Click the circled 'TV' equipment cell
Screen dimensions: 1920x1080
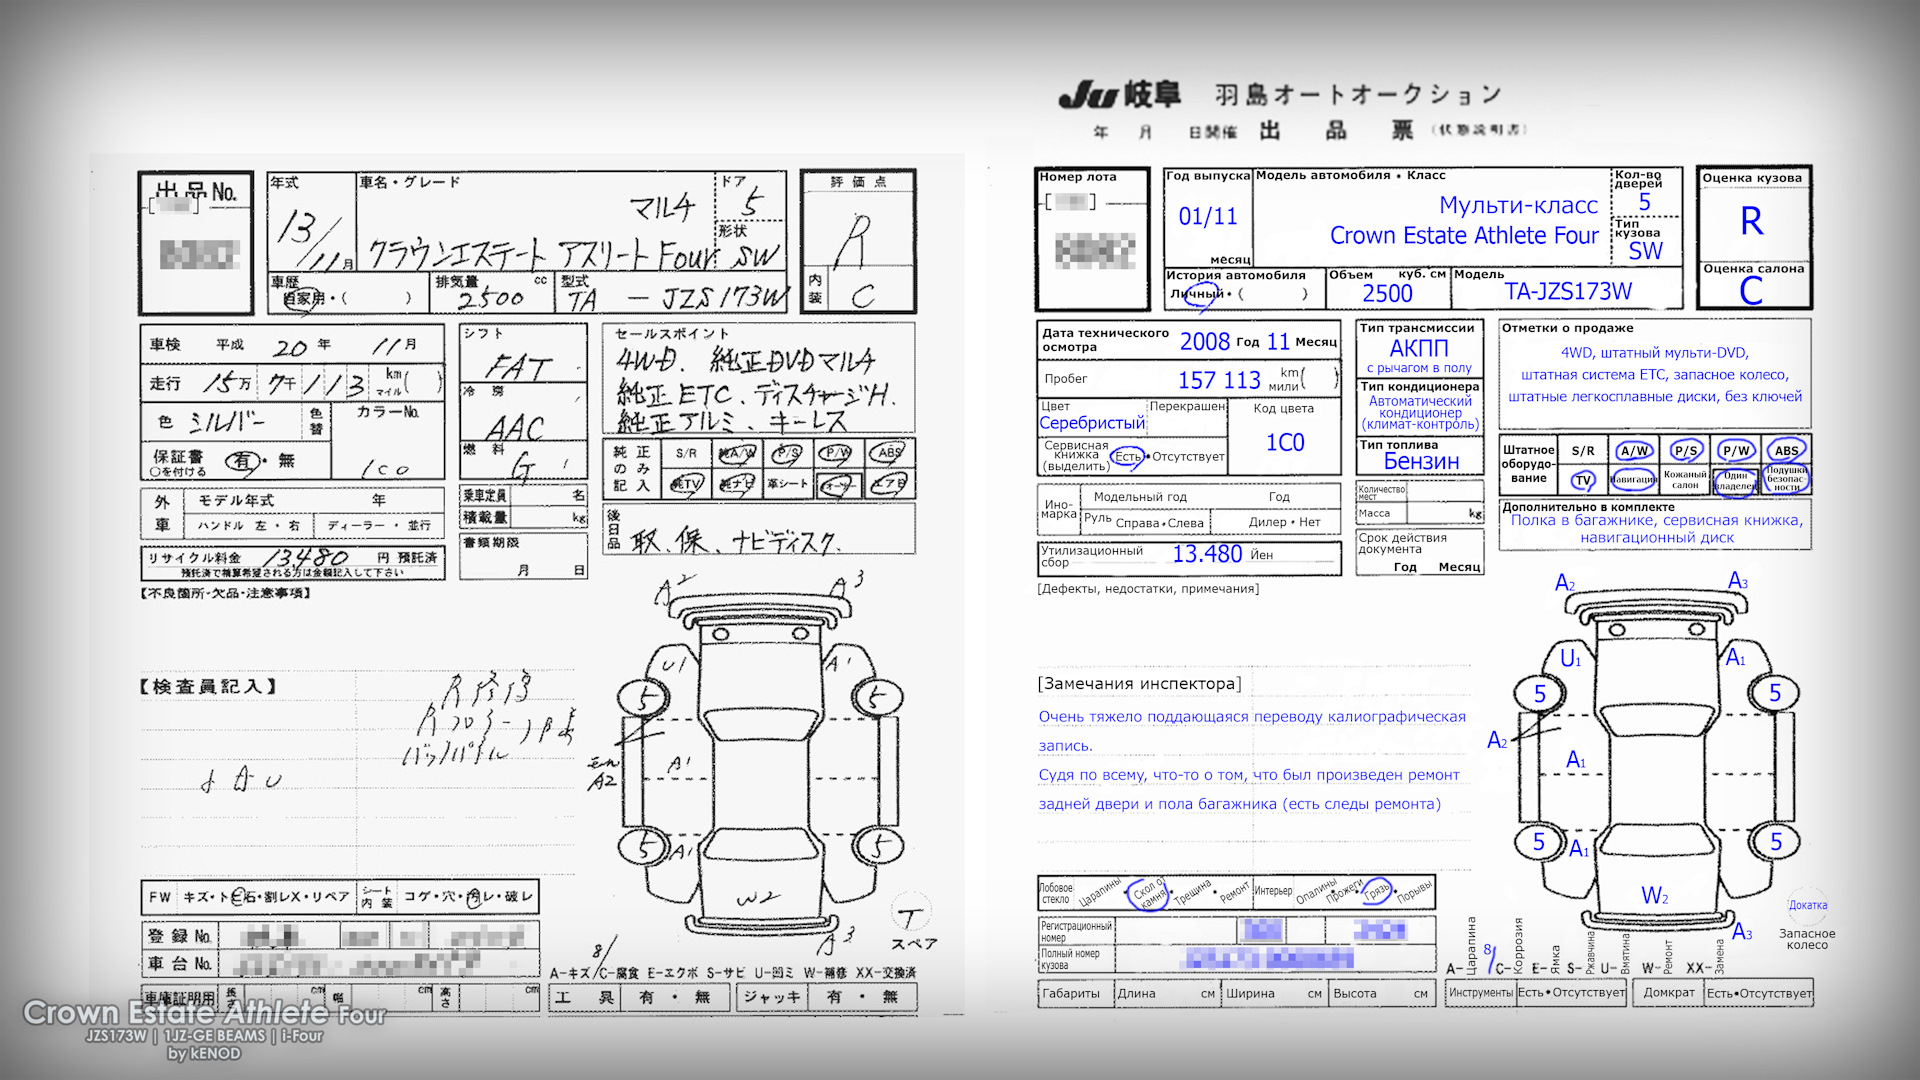click(1583, 480)
